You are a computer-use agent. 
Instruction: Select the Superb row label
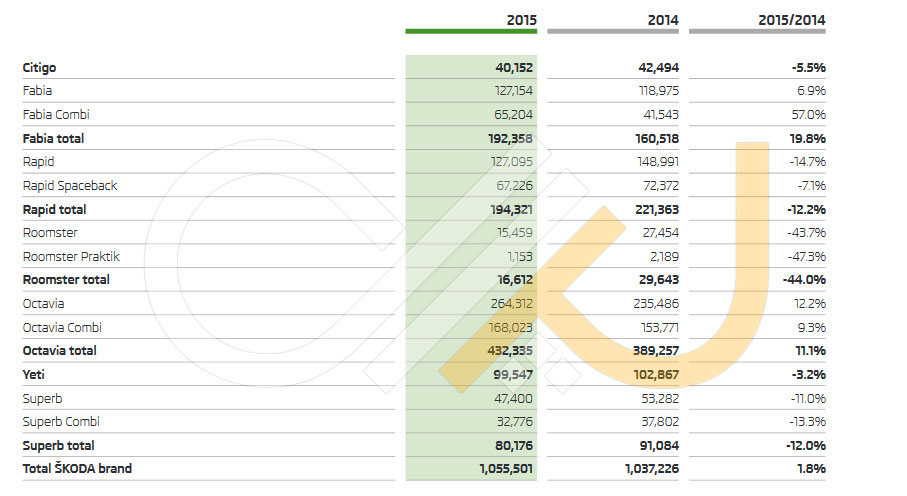coord(42,399)
